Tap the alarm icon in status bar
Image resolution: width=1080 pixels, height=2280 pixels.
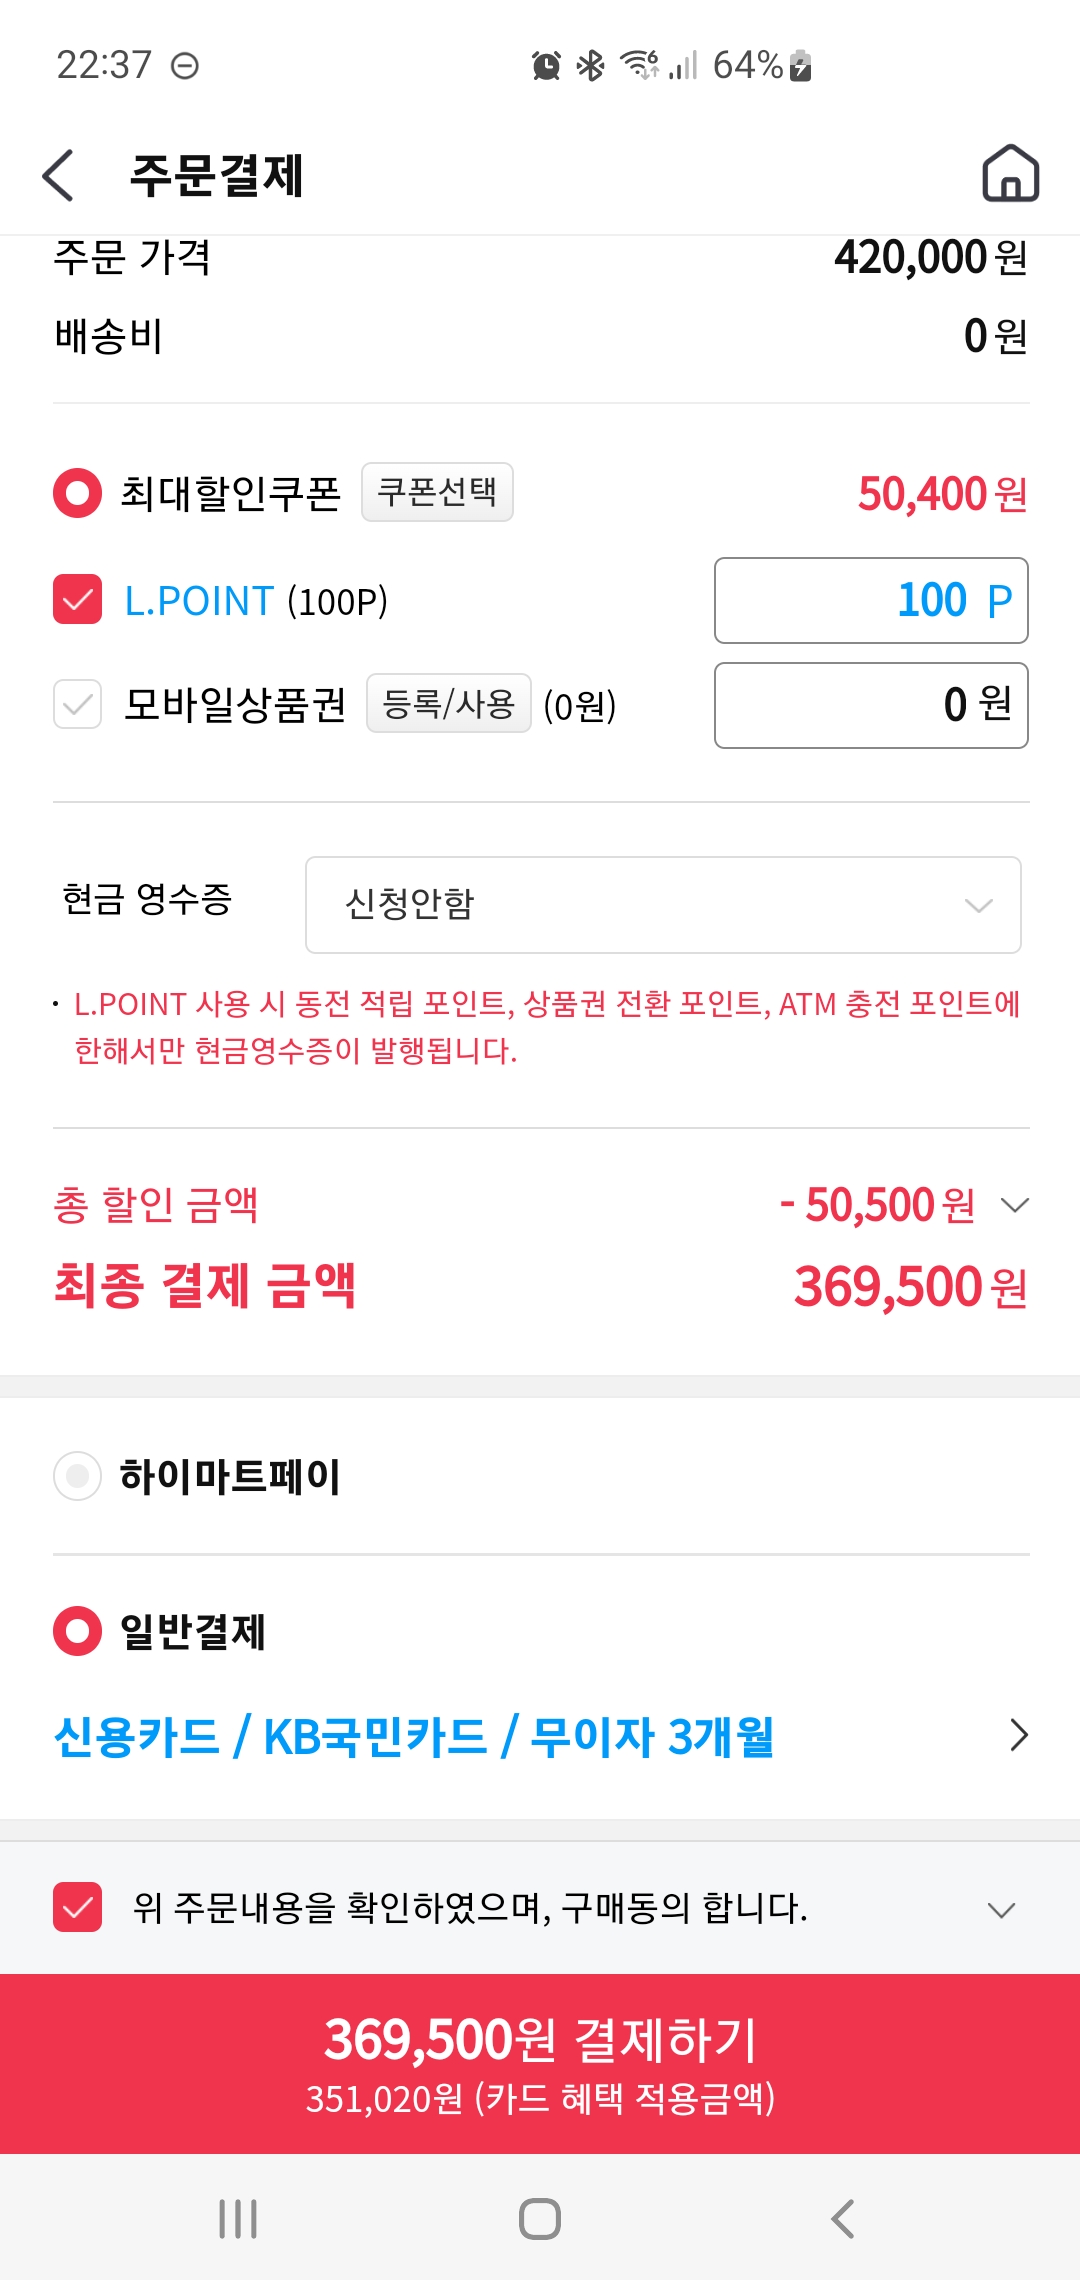546,66
